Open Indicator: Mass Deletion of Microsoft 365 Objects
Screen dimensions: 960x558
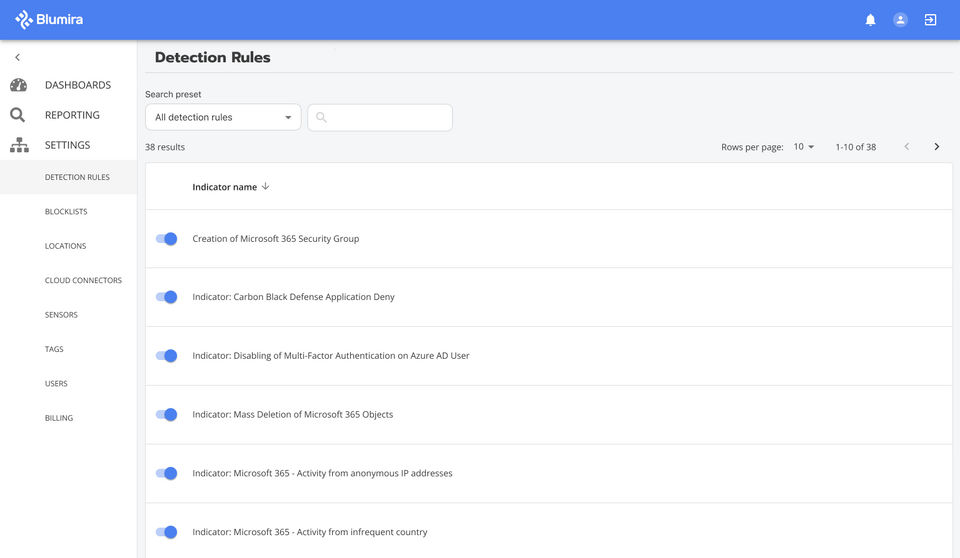(293, 414)
